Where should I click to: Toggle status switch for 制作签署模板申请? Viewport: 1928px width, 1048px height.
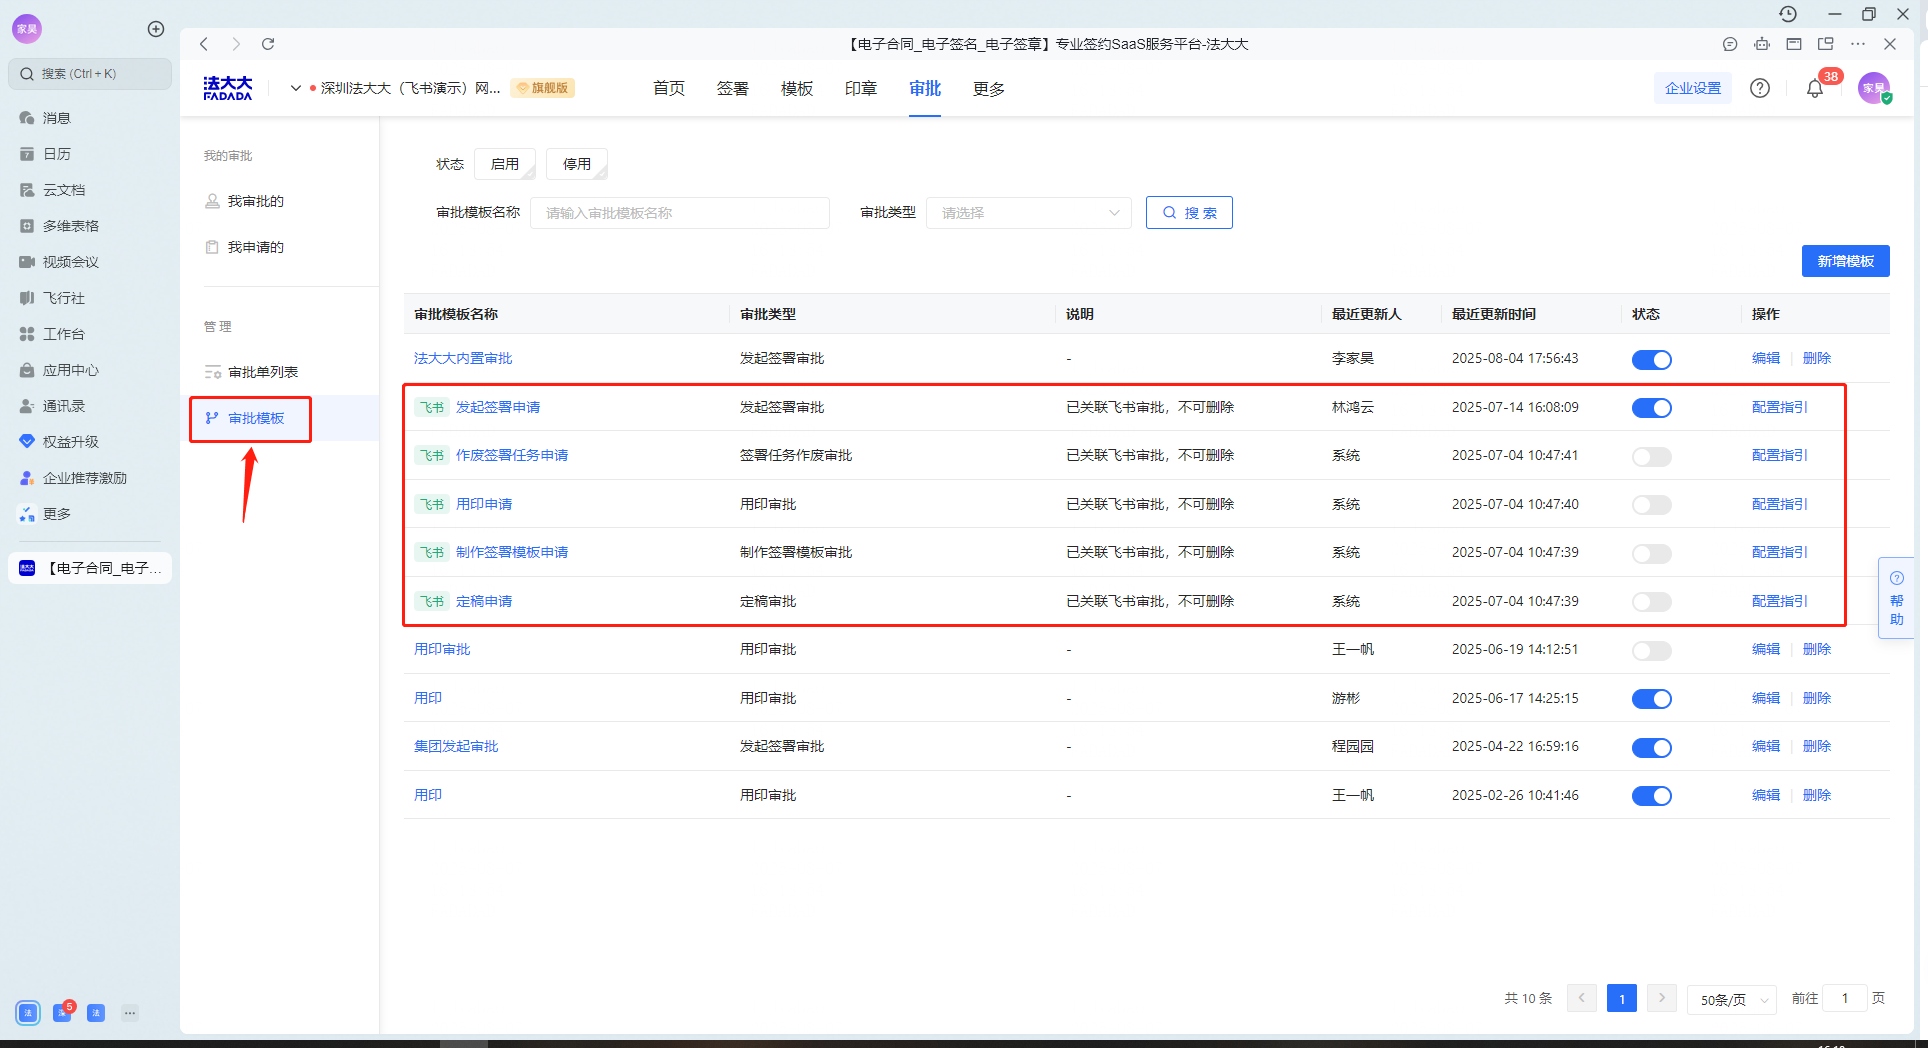tap(1652, 553)
